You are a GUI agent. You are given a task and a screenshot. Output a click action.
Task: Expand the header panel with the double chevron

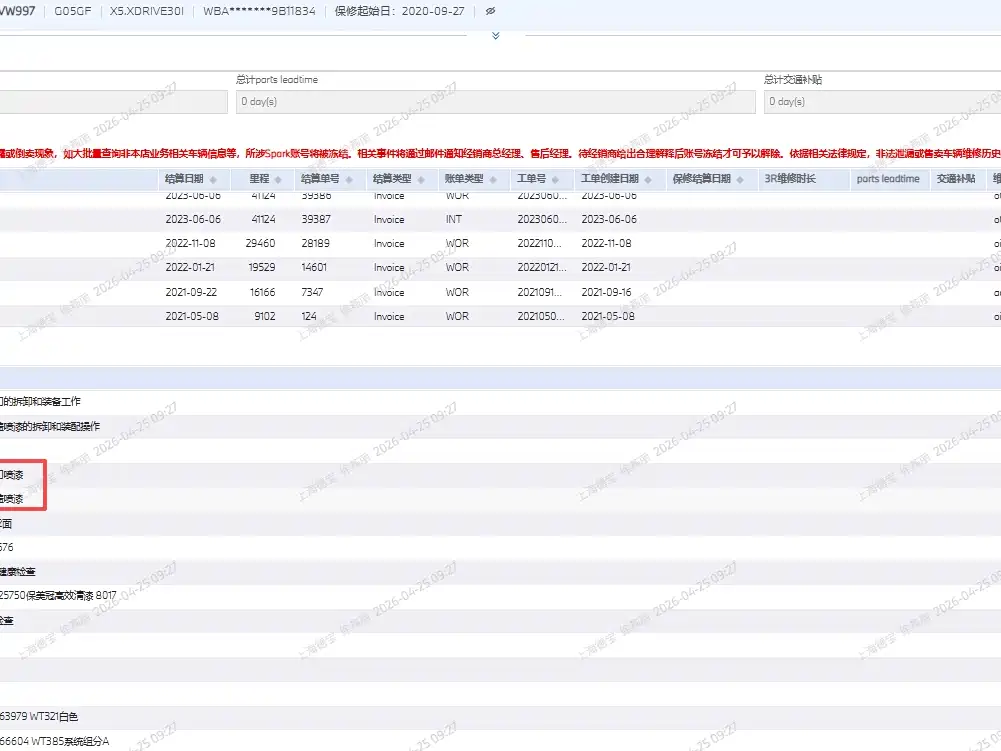click(x=495, y=36)
